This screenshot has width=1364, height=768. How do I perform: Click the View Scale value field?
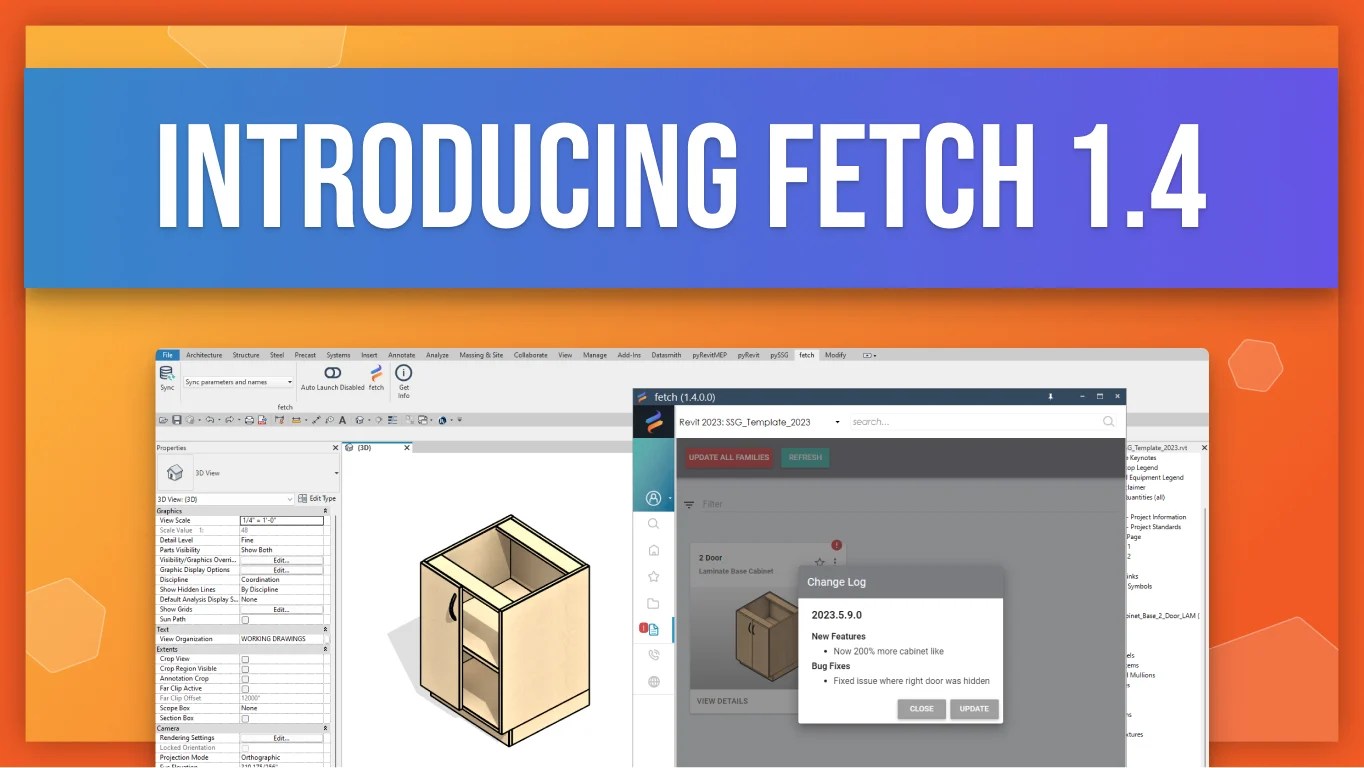281,521
